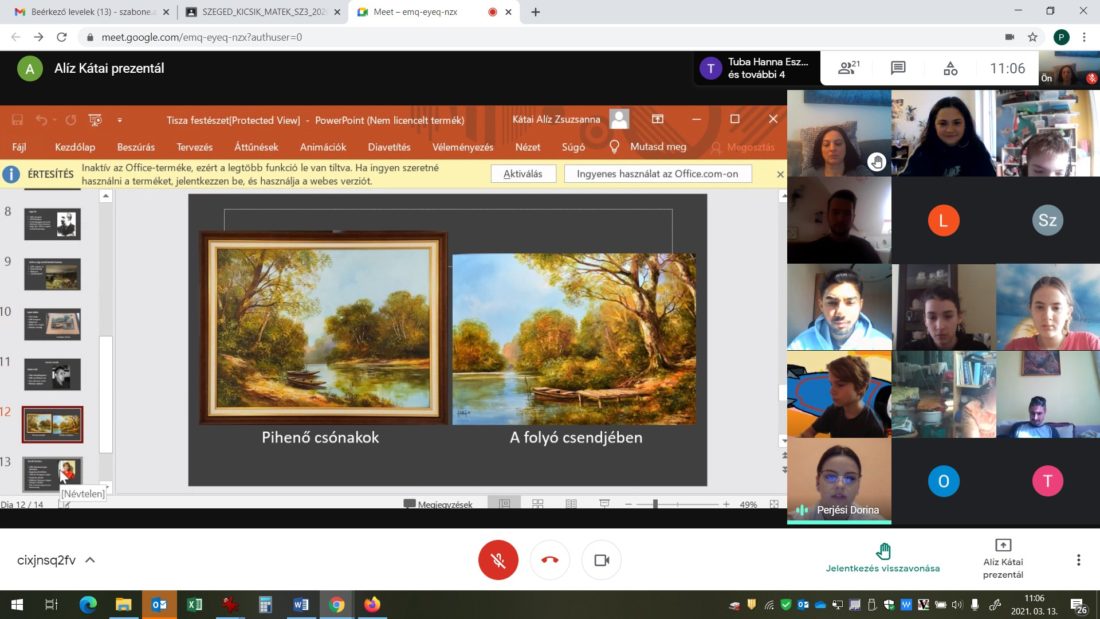Click the red hang up call button
Image resolution: width=1100 pixels, height=619 pixels.
(x=550, y=560)
